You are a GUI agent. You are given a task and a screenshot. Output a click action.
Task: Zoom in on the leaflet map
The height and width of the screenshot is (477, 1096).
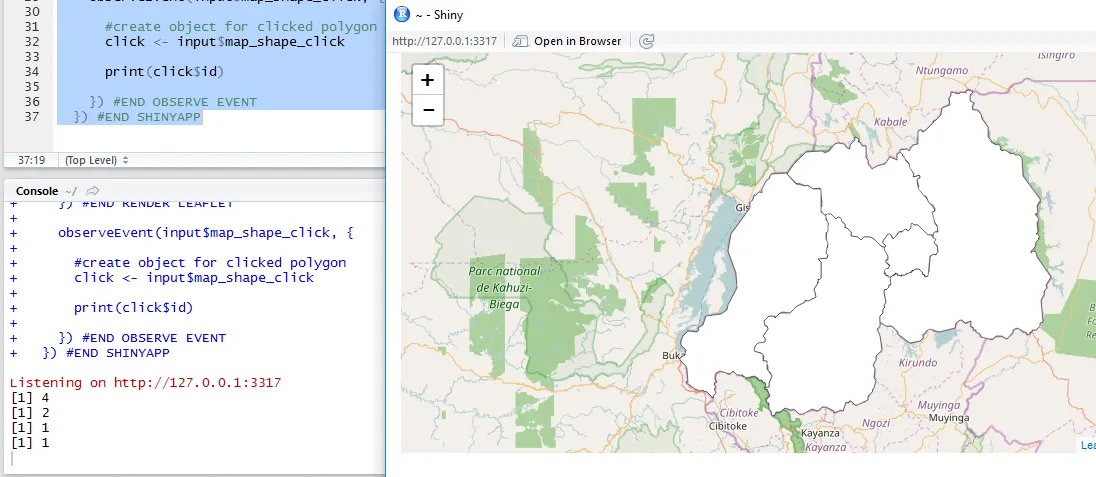pyautogui.click(x=428, y=80)
